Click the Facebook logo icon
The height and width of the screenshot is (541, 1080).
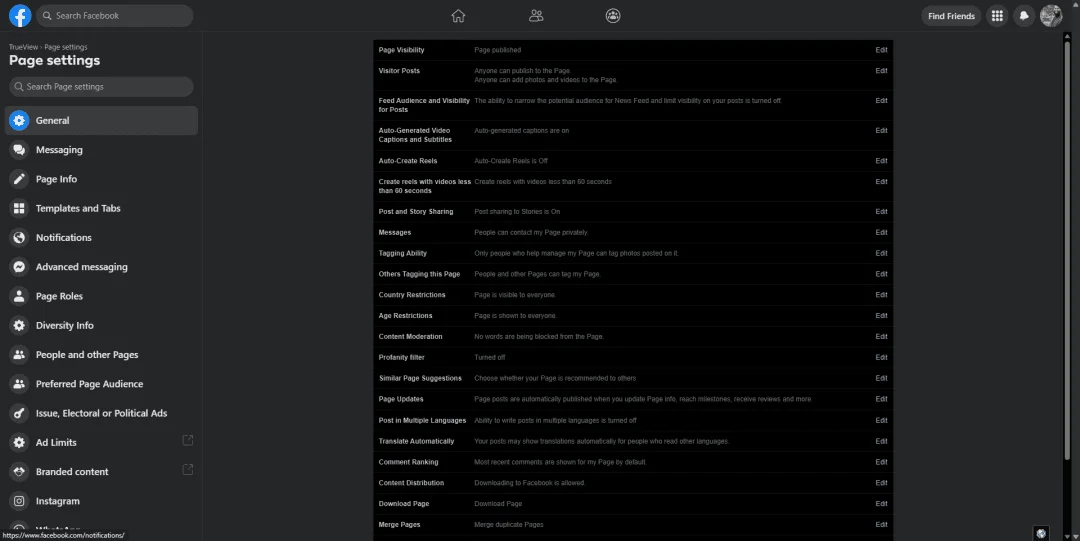[20, 15]
